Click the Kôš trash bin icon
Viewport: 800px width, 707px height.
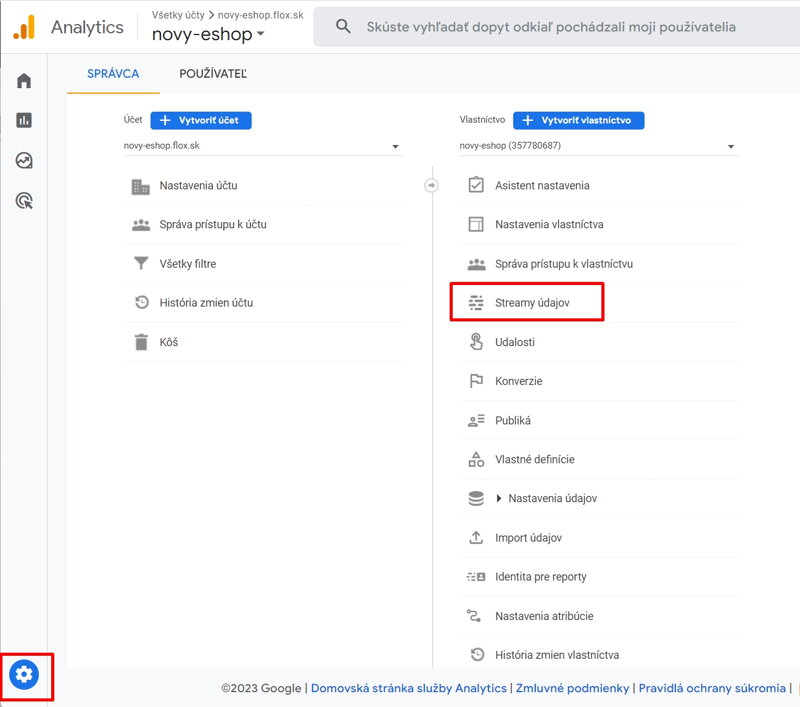click(141, 342)
